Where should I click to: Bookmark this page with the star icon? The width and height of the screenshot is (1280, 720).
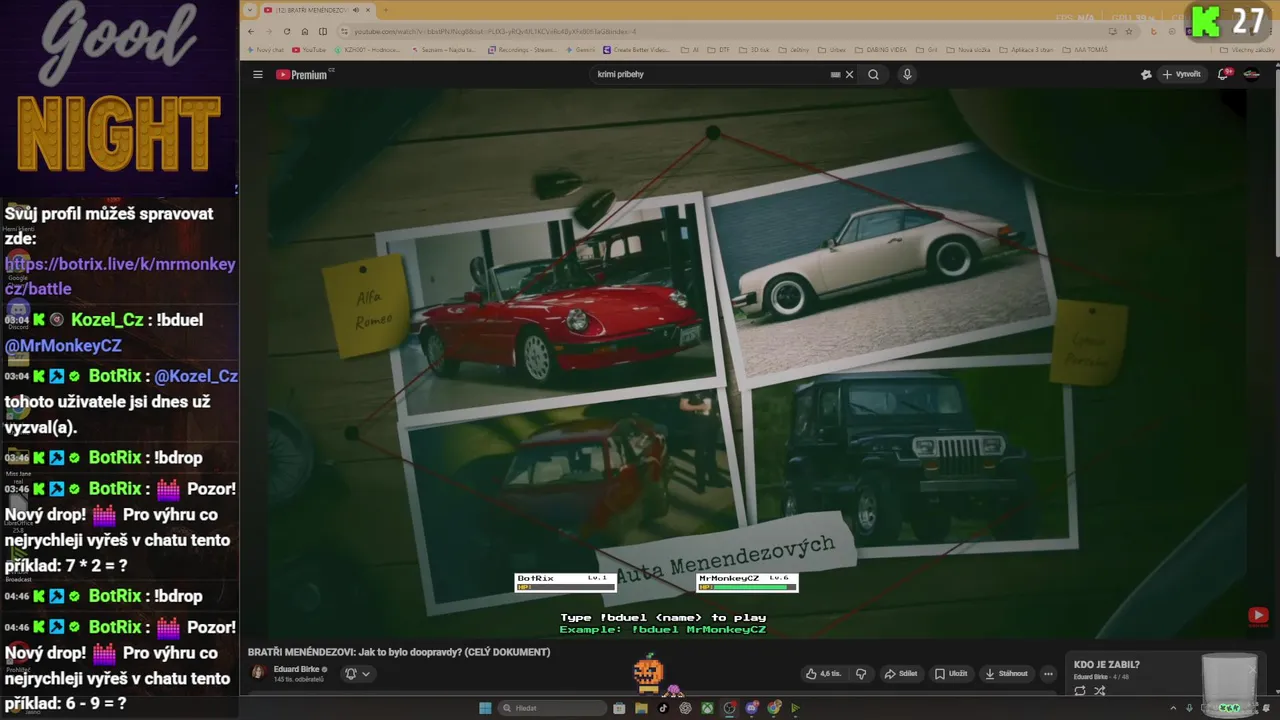pos(1129,31)
